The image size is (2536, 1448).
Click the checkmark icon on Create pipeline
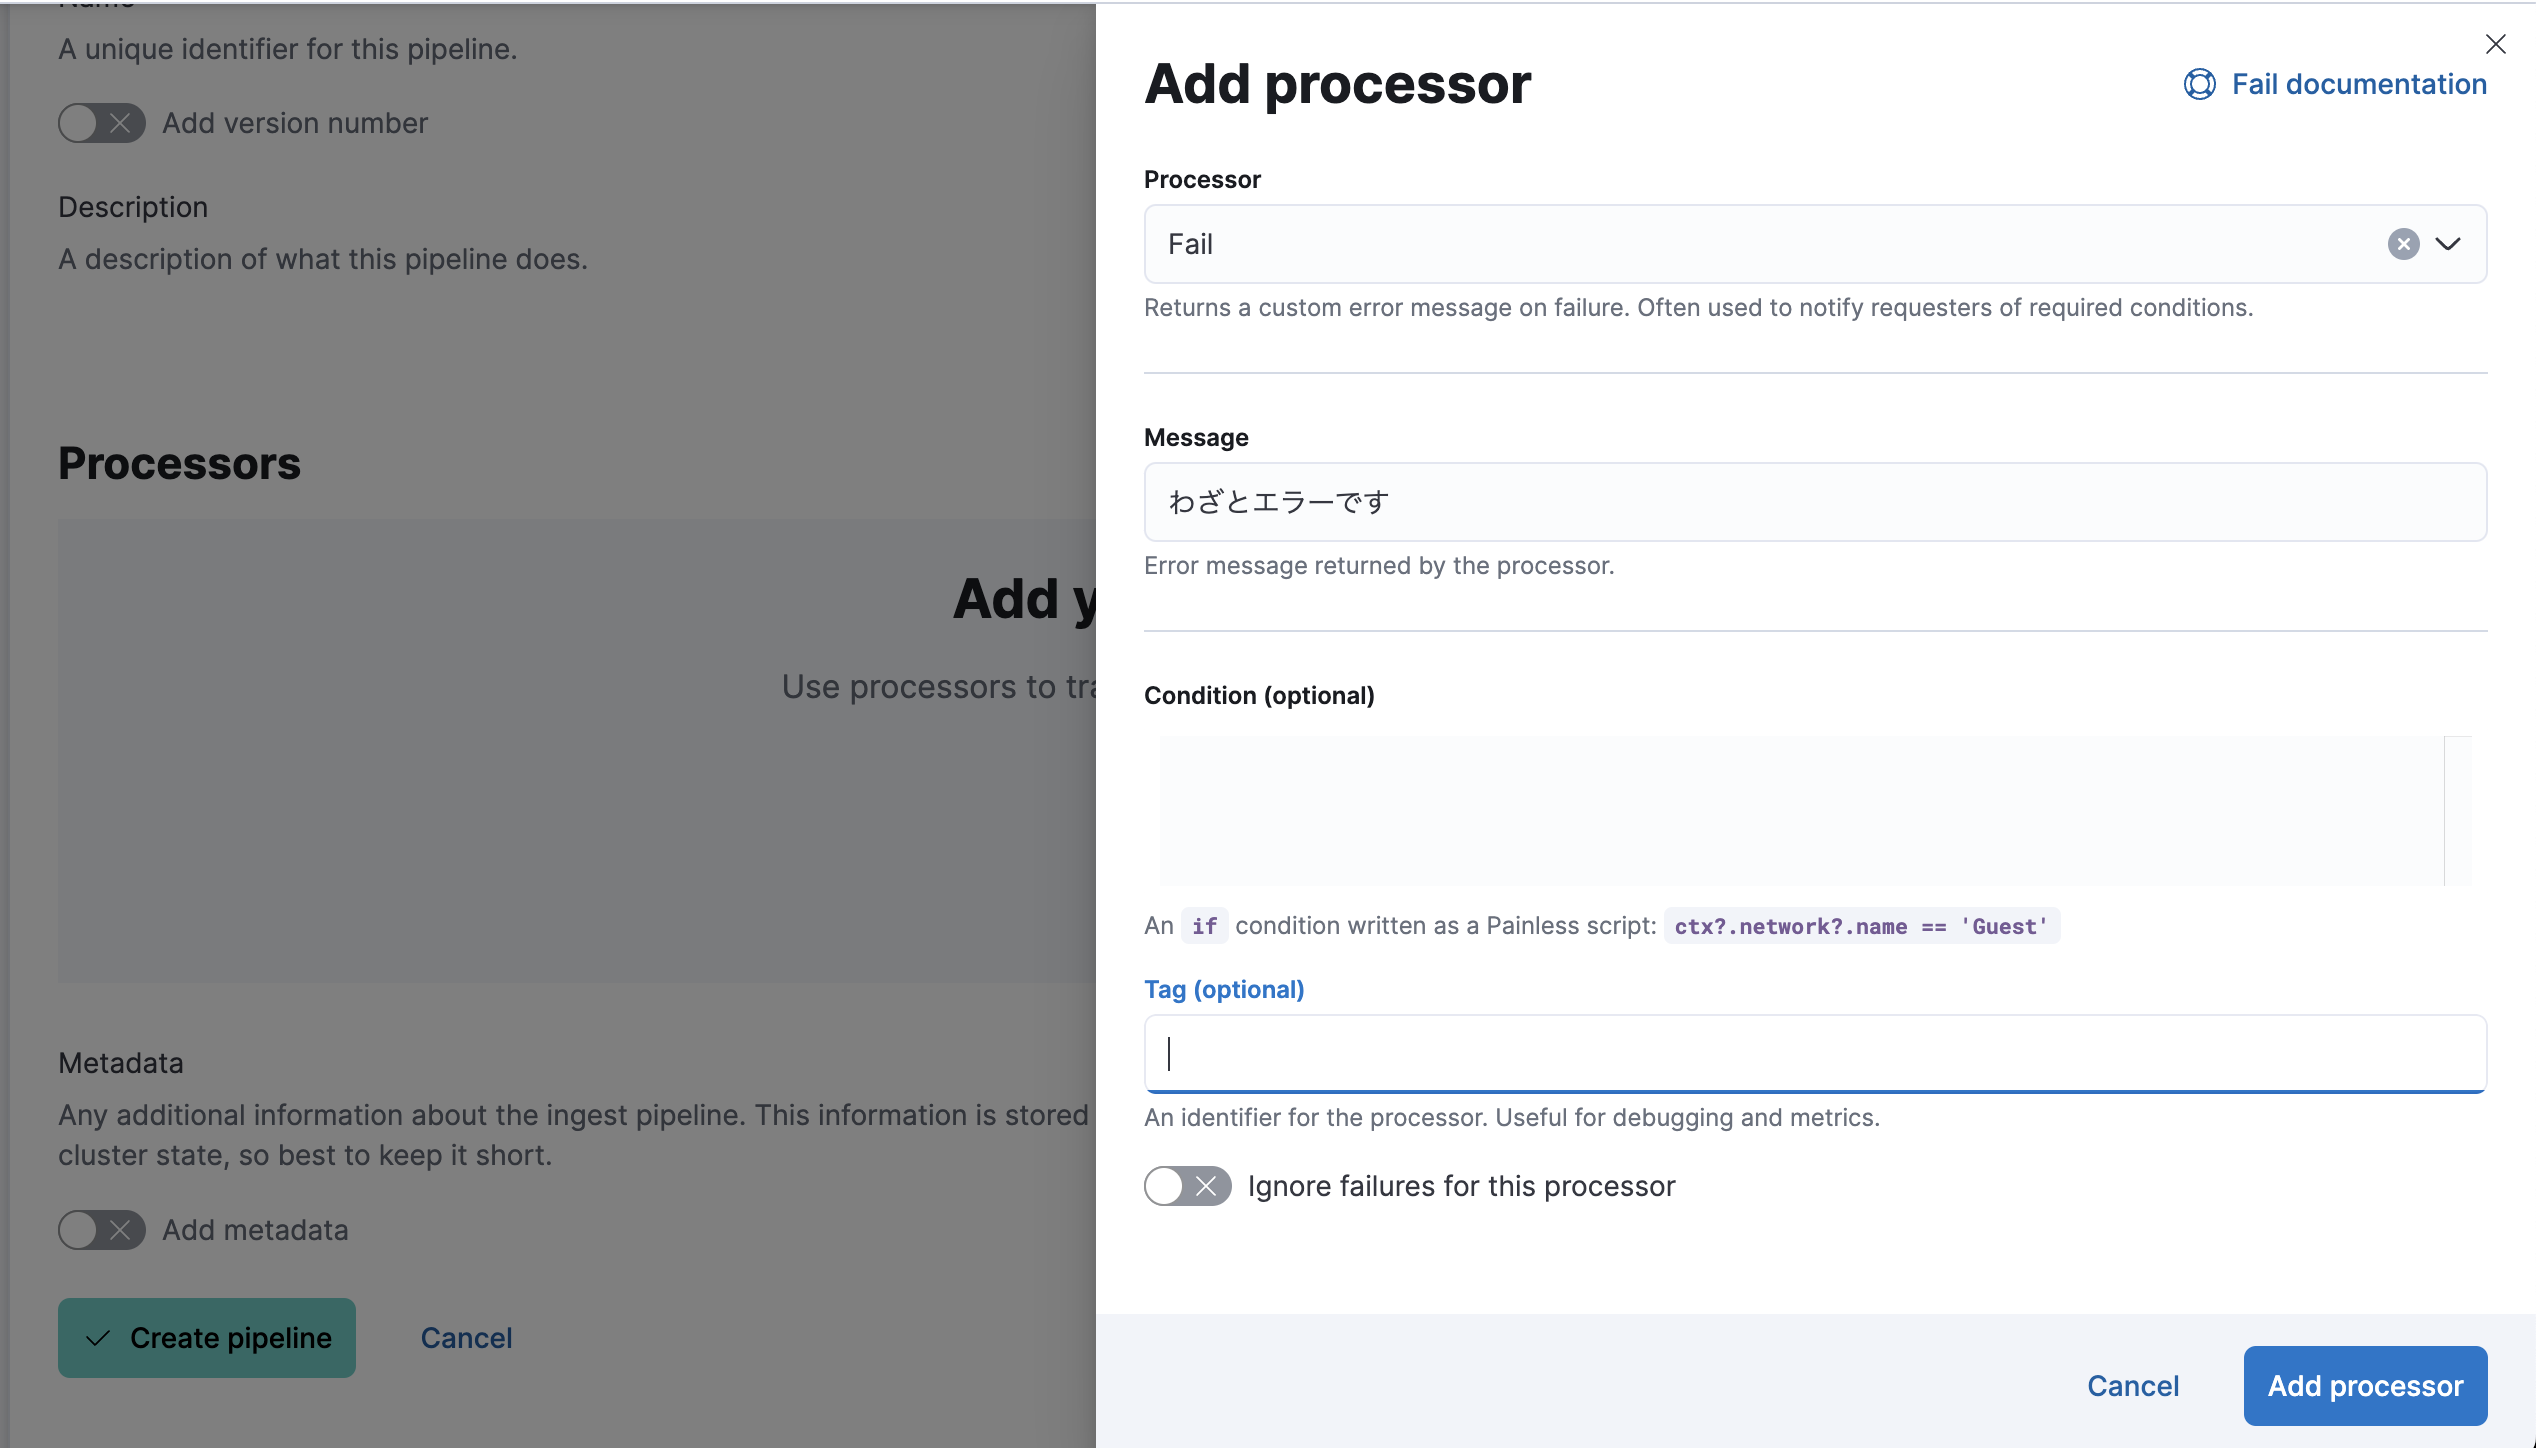coord(98,1338)
